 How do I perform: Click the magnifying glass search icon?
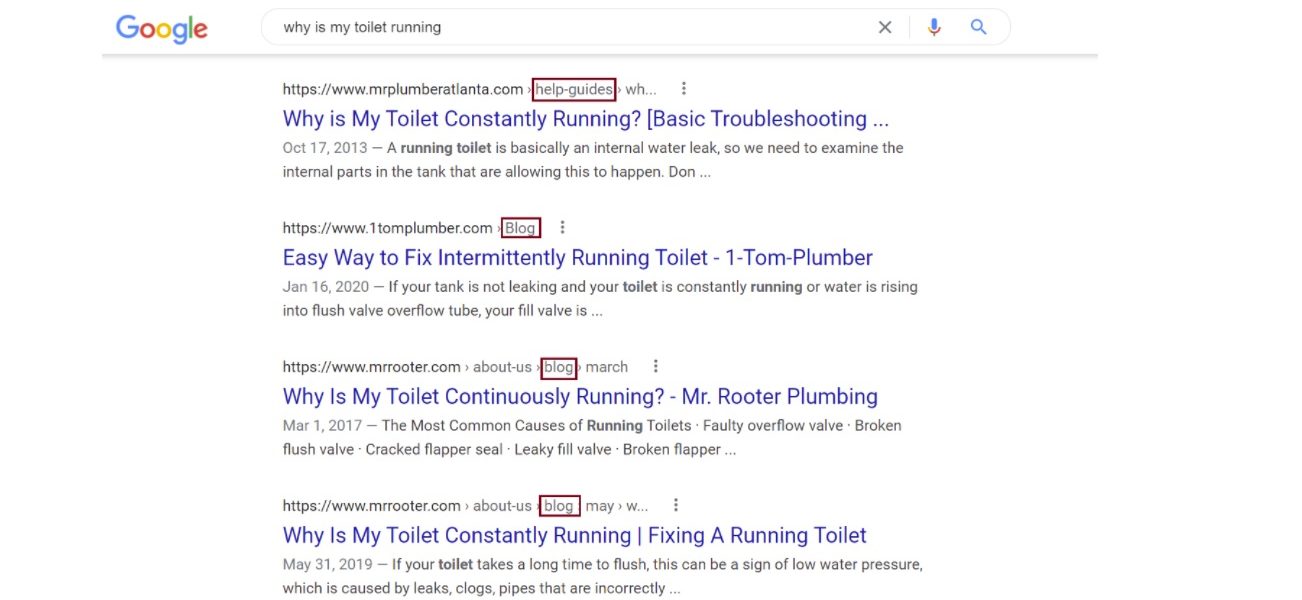977,27
